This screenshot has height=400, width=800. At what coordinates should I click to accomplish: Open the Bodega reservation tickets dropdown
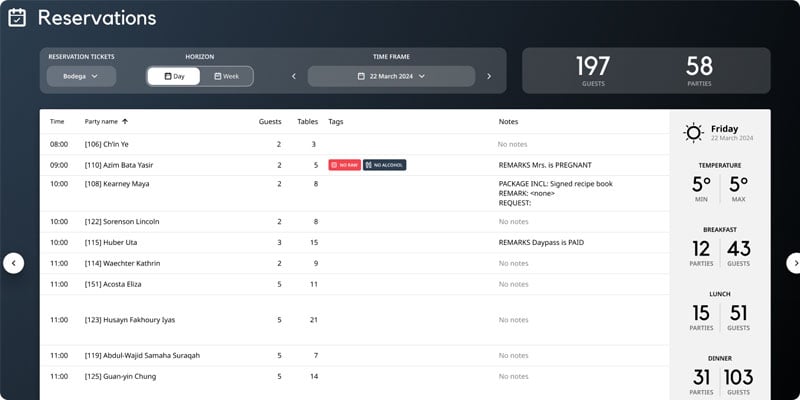[x=81, y=77]
